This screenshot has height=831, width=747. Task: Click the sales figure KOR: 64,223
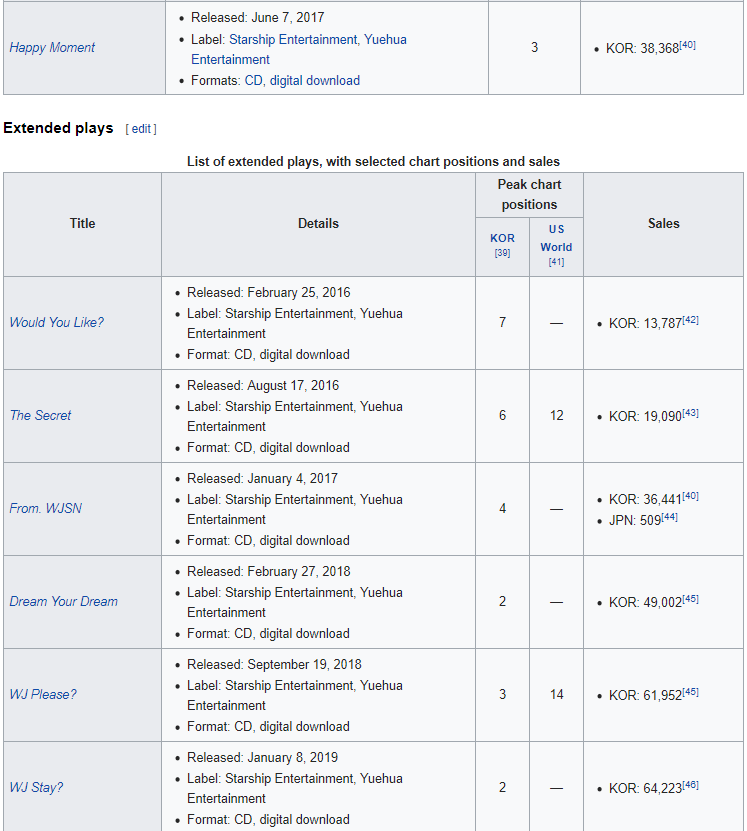[x=645, y=789]
